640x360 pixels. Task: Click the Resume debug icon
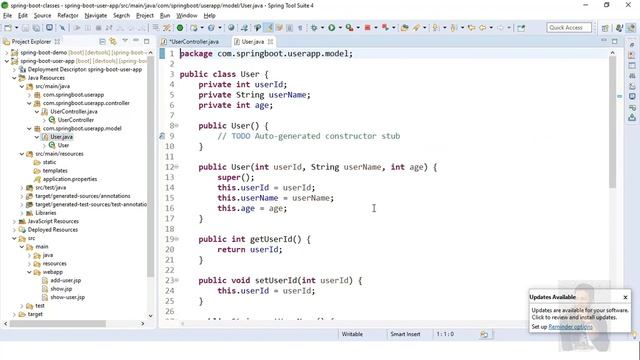77,28
